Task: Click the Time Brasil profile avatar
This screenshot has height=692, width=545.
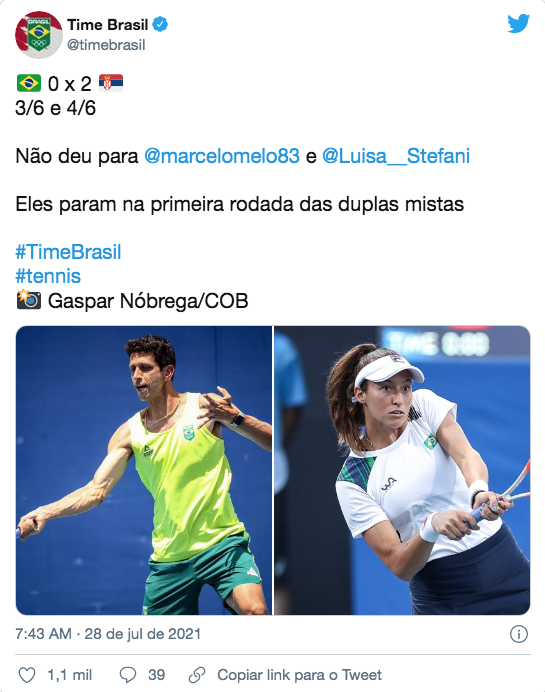Action: point(39,35)
